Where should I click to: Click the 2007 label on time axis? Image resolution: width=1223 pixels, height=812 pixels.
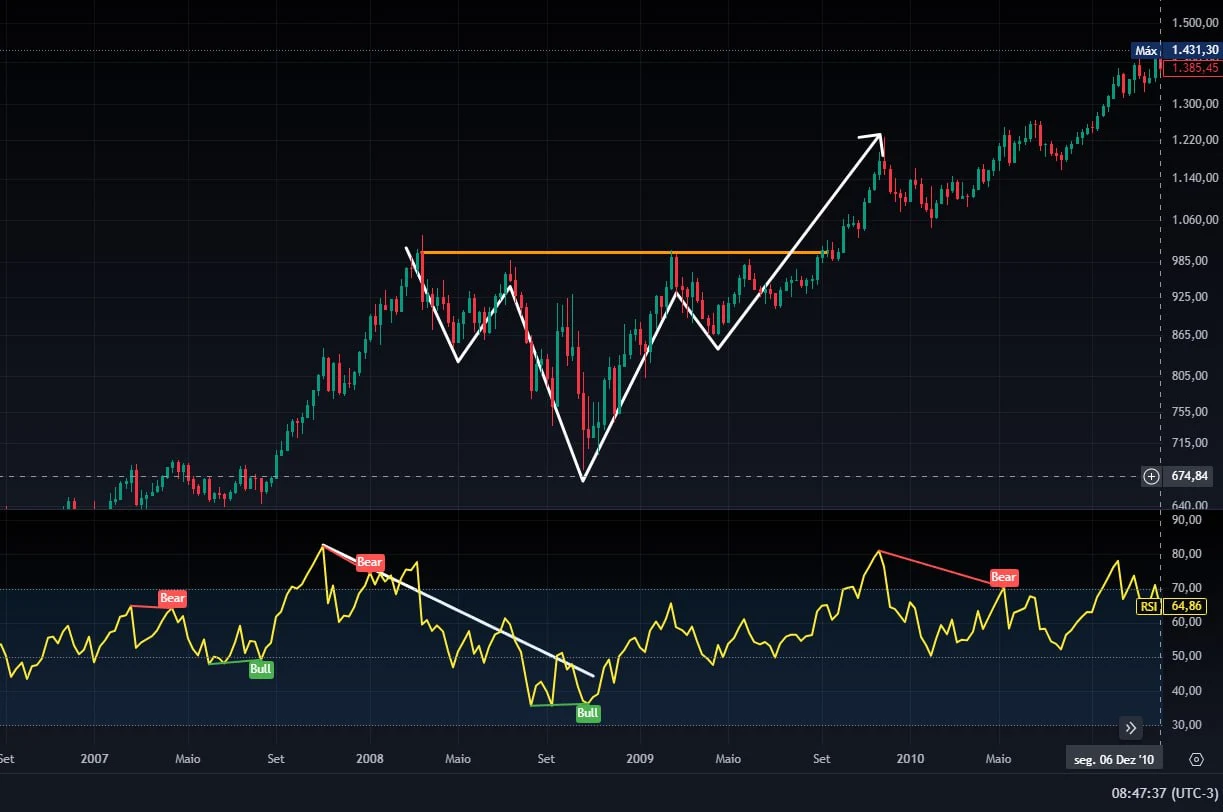coord(94,759)
